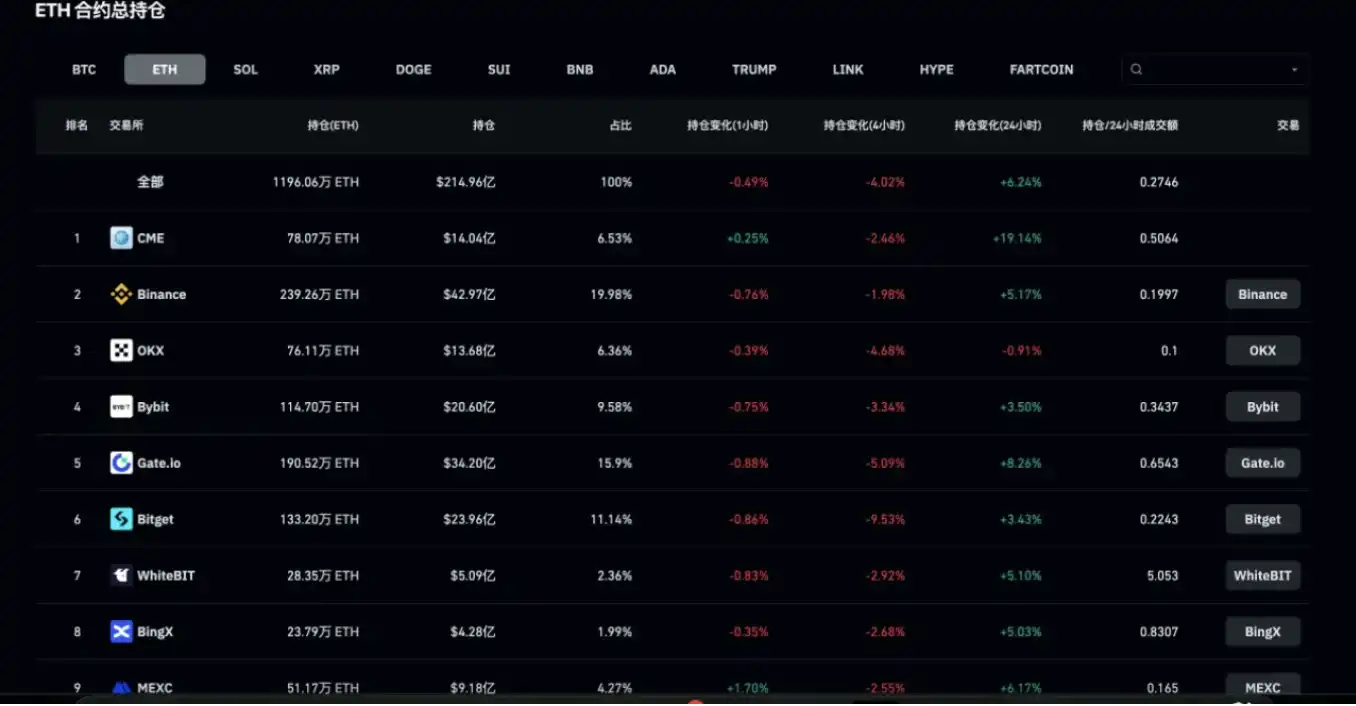Click the Binance logo icon

[x=121, y=294]
